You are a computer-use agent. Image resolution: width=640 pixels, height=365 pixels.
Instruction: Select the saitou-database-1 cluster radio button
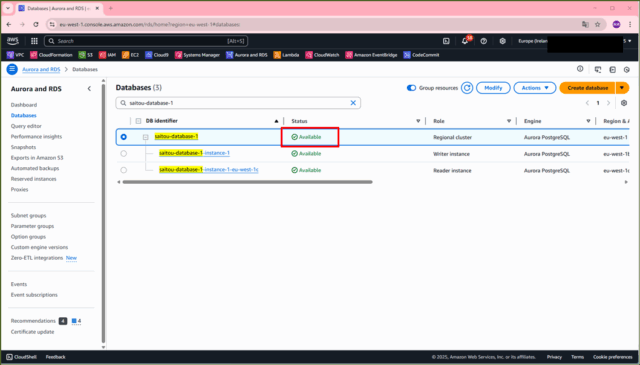(x=124, y=137)
